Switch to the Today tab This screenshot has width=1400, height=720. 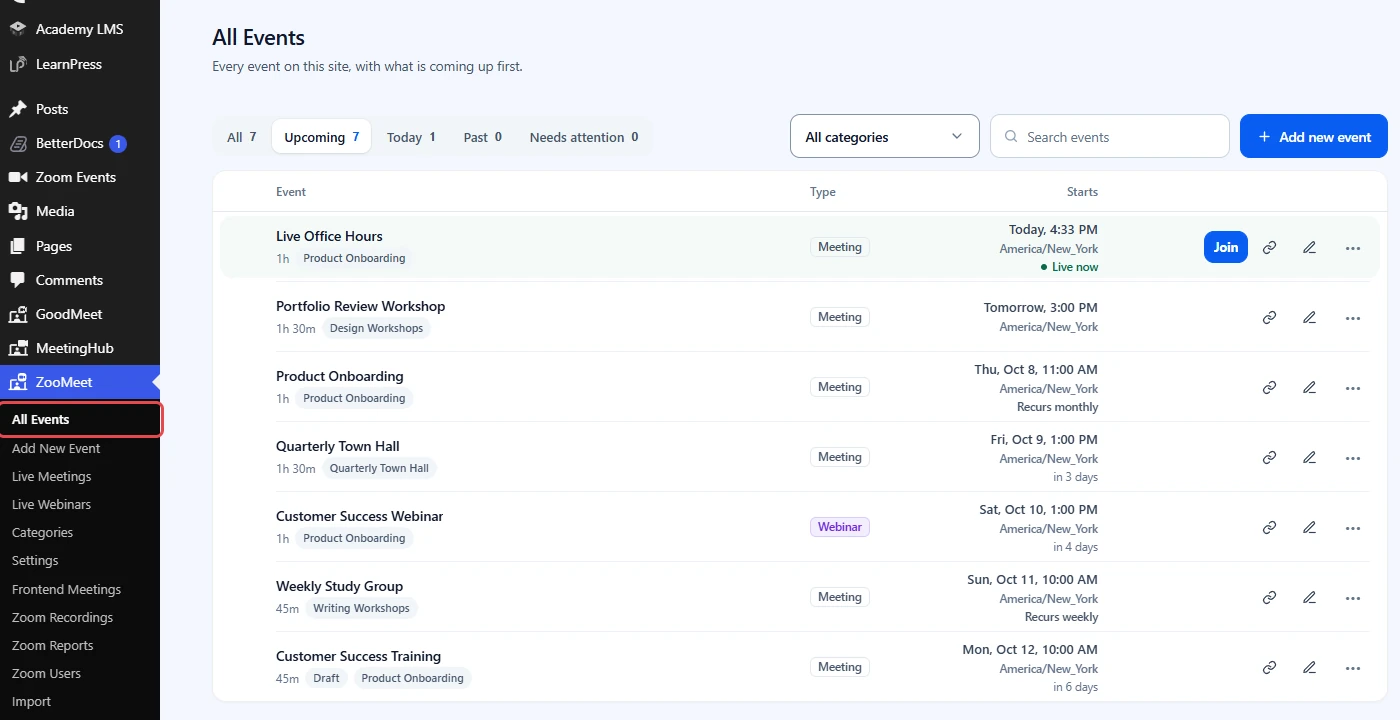[411, 137]
